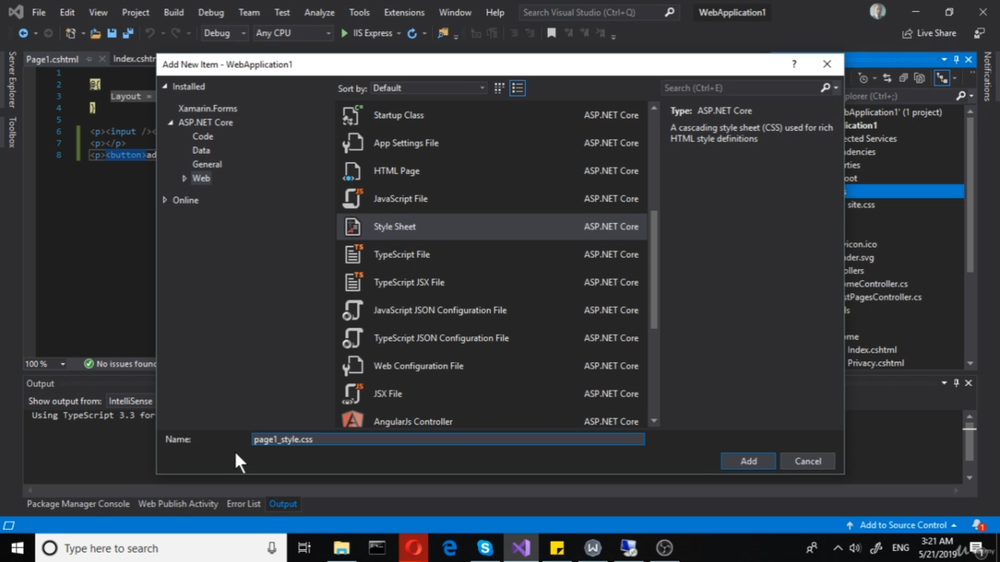Click the browser refresh toolbar icon

pyautogui.click(x=412, y=33)
